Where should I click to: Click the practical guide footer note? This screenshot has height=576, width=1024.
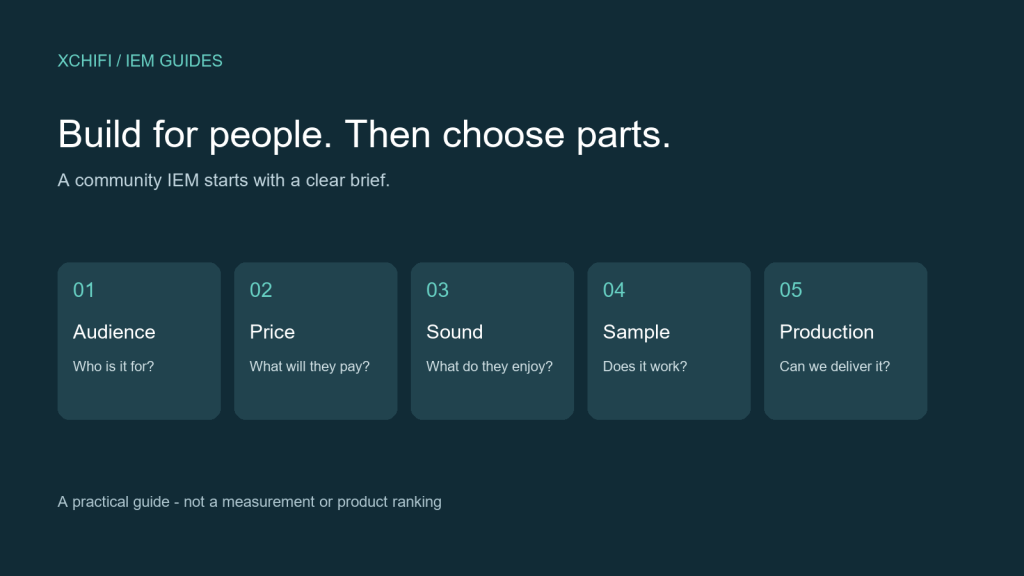[249, 502]
